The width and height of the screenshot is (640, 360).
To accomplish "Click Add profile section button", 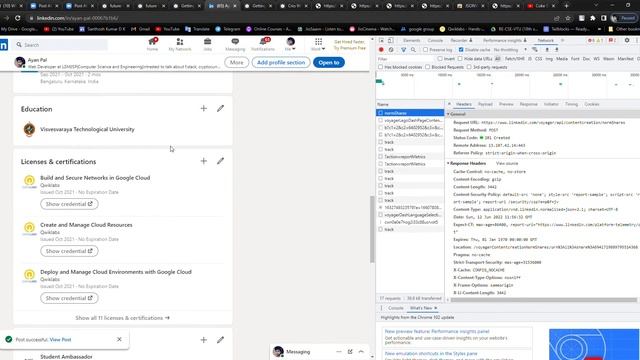I will pos(281,62).
